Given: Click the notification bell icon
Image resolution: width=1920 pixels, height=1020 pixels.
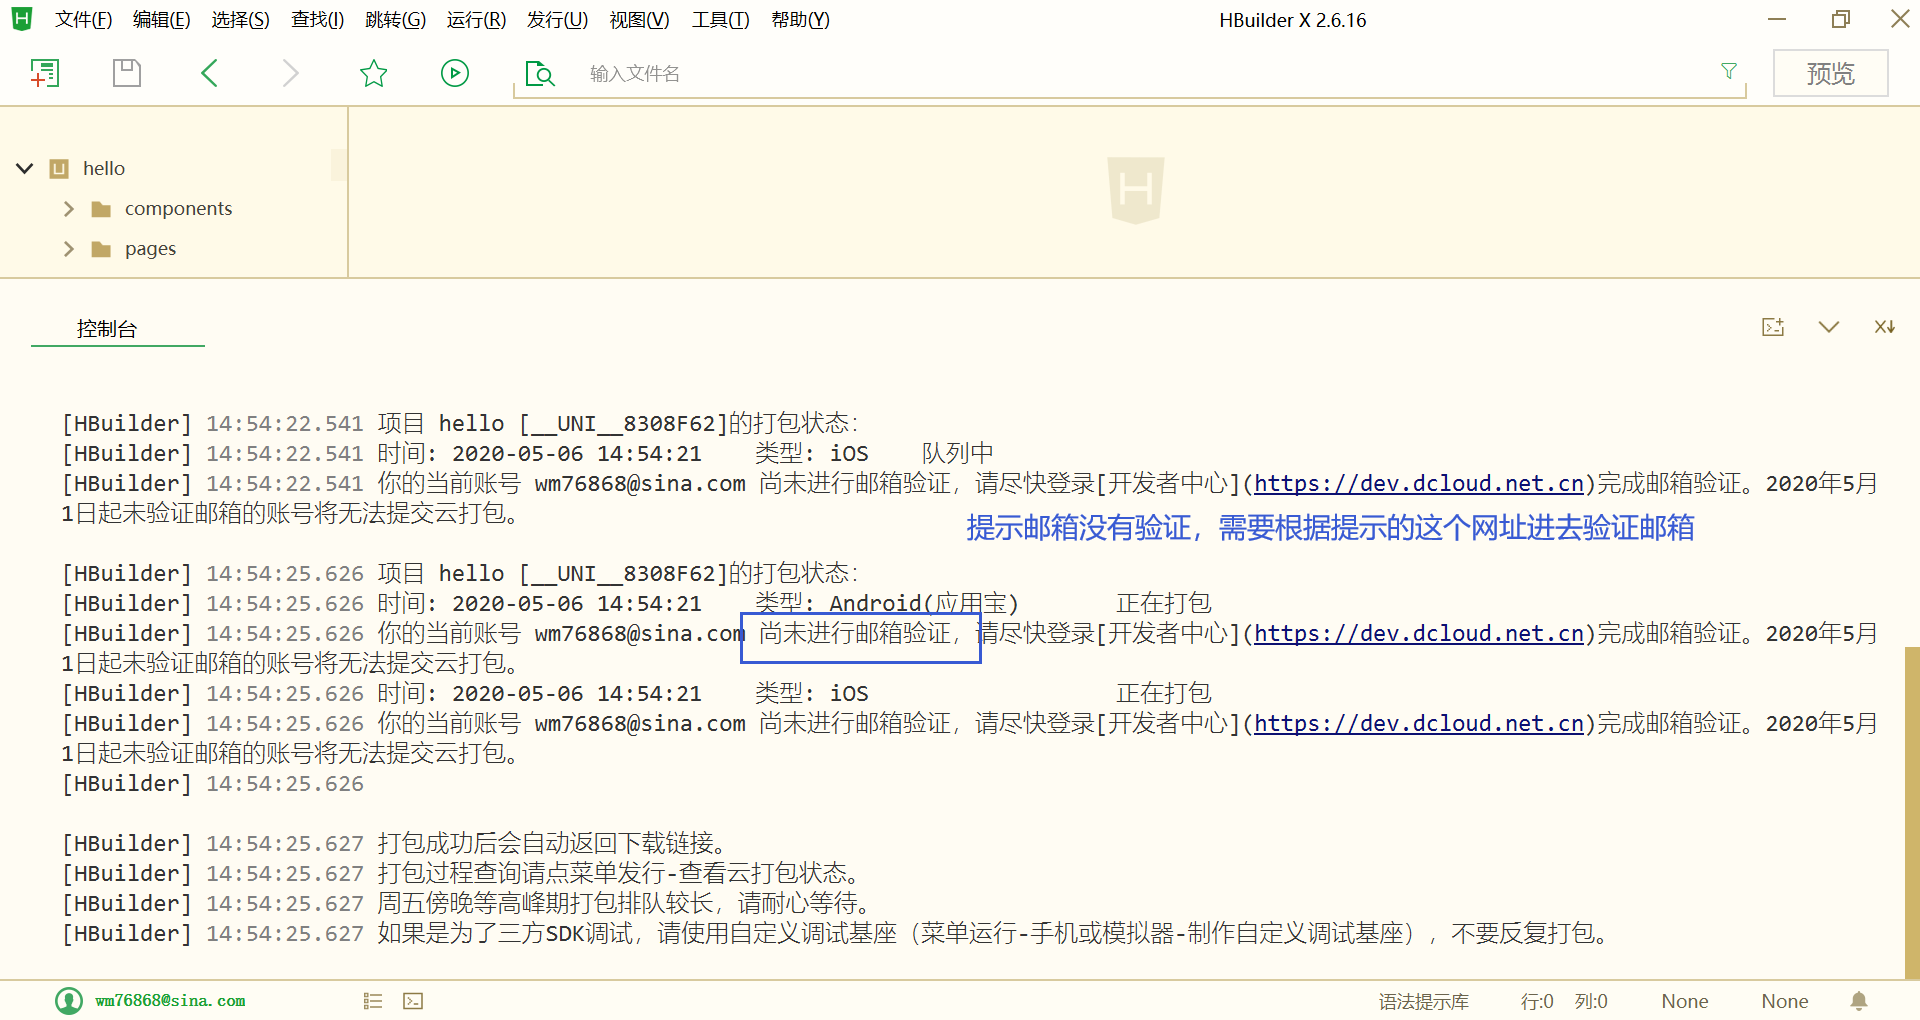Looking at the screenshot, I should (x=1859, y=1001).
